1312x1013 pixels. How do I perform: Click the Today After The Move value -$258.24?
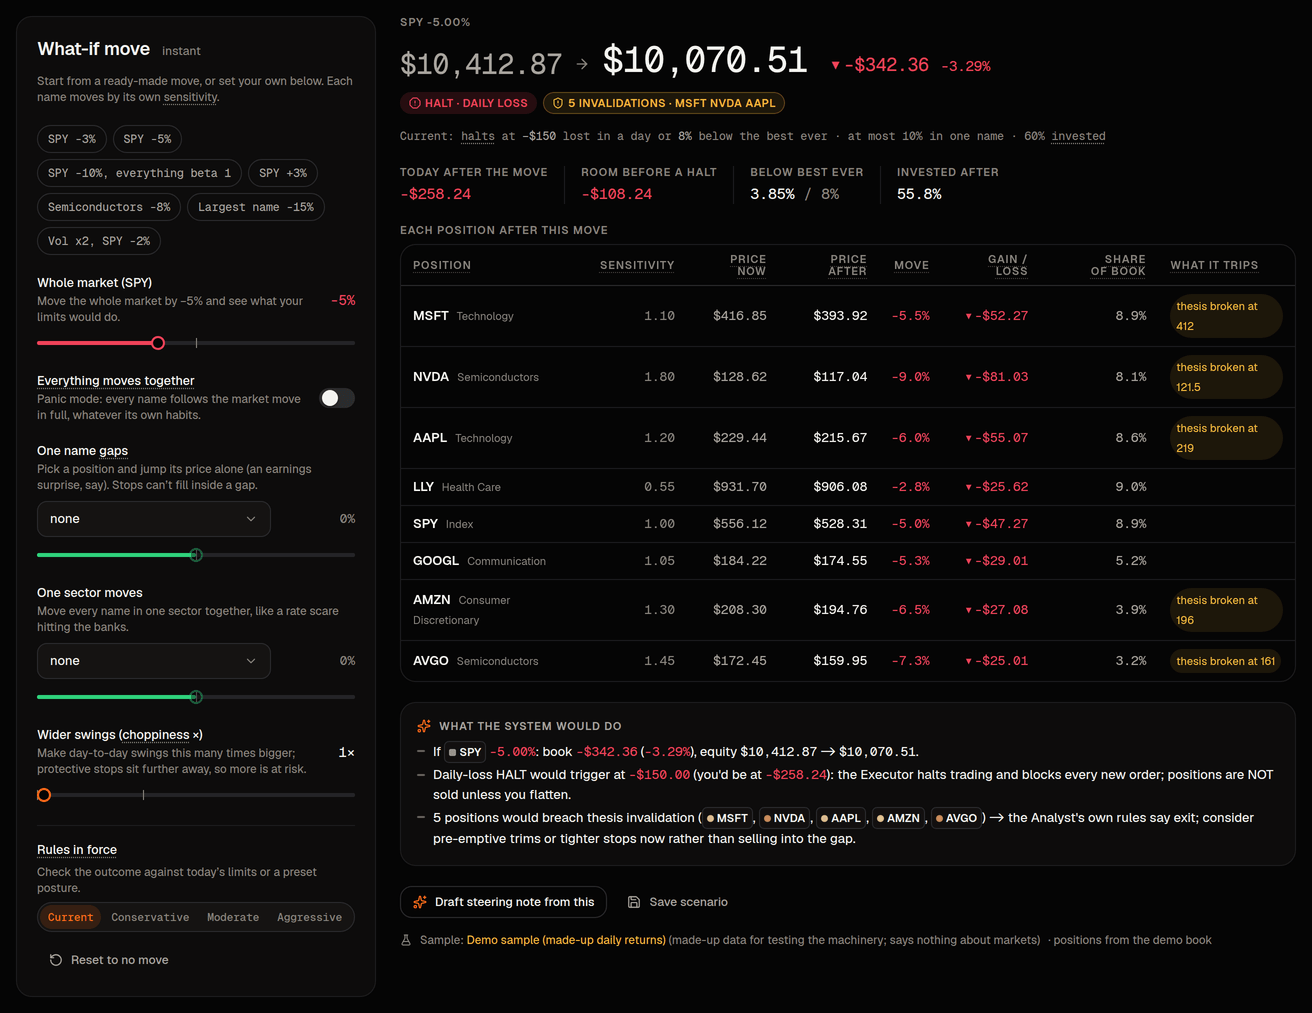435,194
